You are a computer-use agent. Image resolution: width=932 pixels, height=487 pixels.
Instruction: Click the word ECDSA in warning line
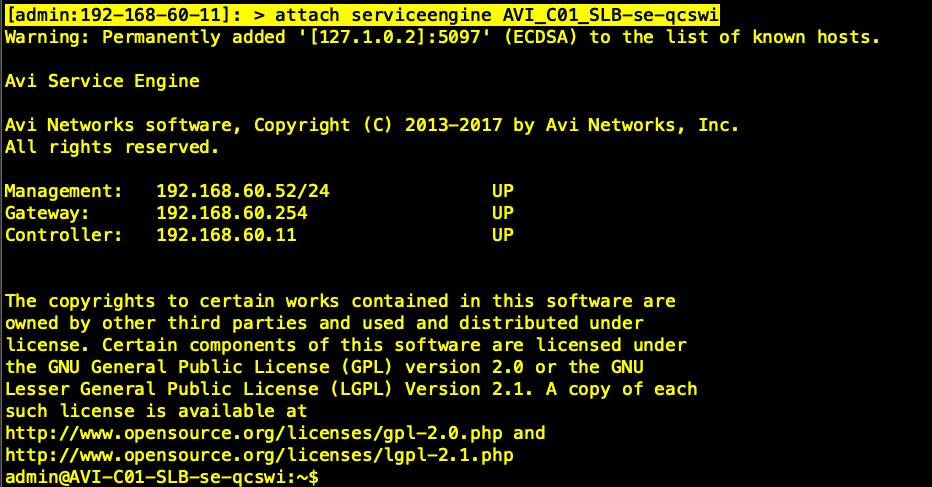(x=540, y=37)
